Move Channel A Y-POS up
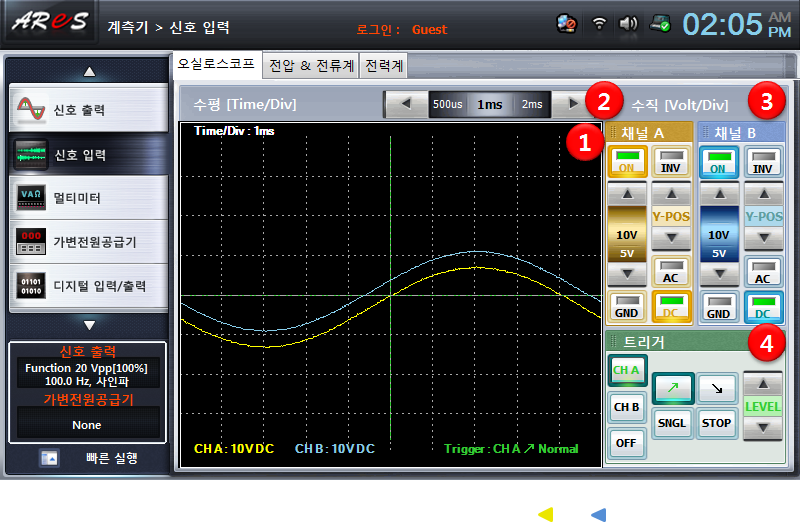 [671, 194]
